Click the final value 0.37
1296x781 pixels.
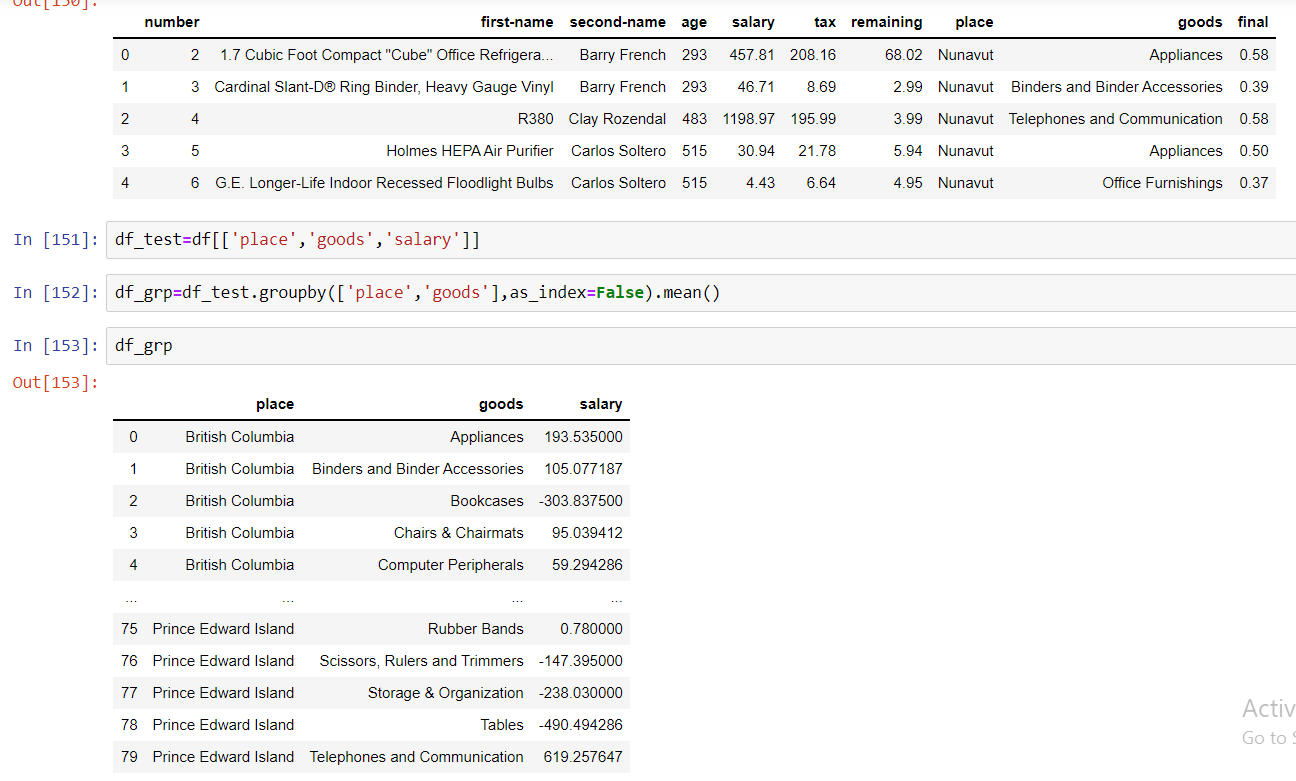click(1254, 183)
